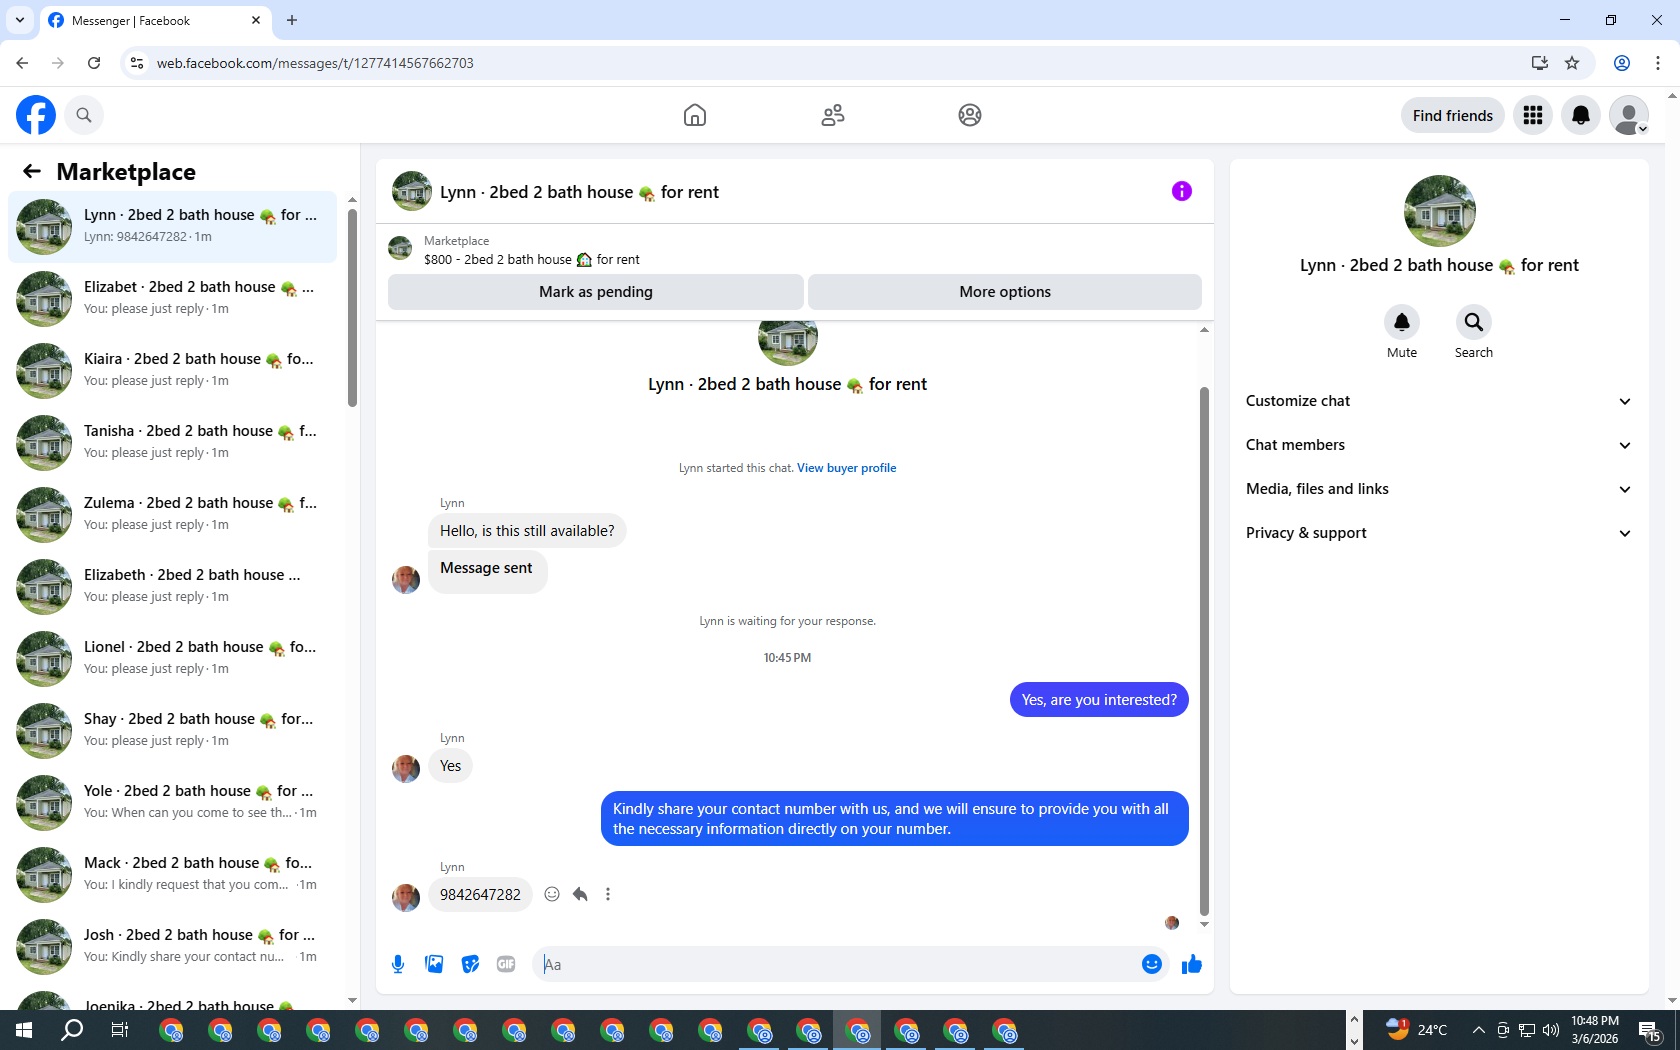React to the 9842647282 message
The image size is (1680, 1050).
point(552,894)
